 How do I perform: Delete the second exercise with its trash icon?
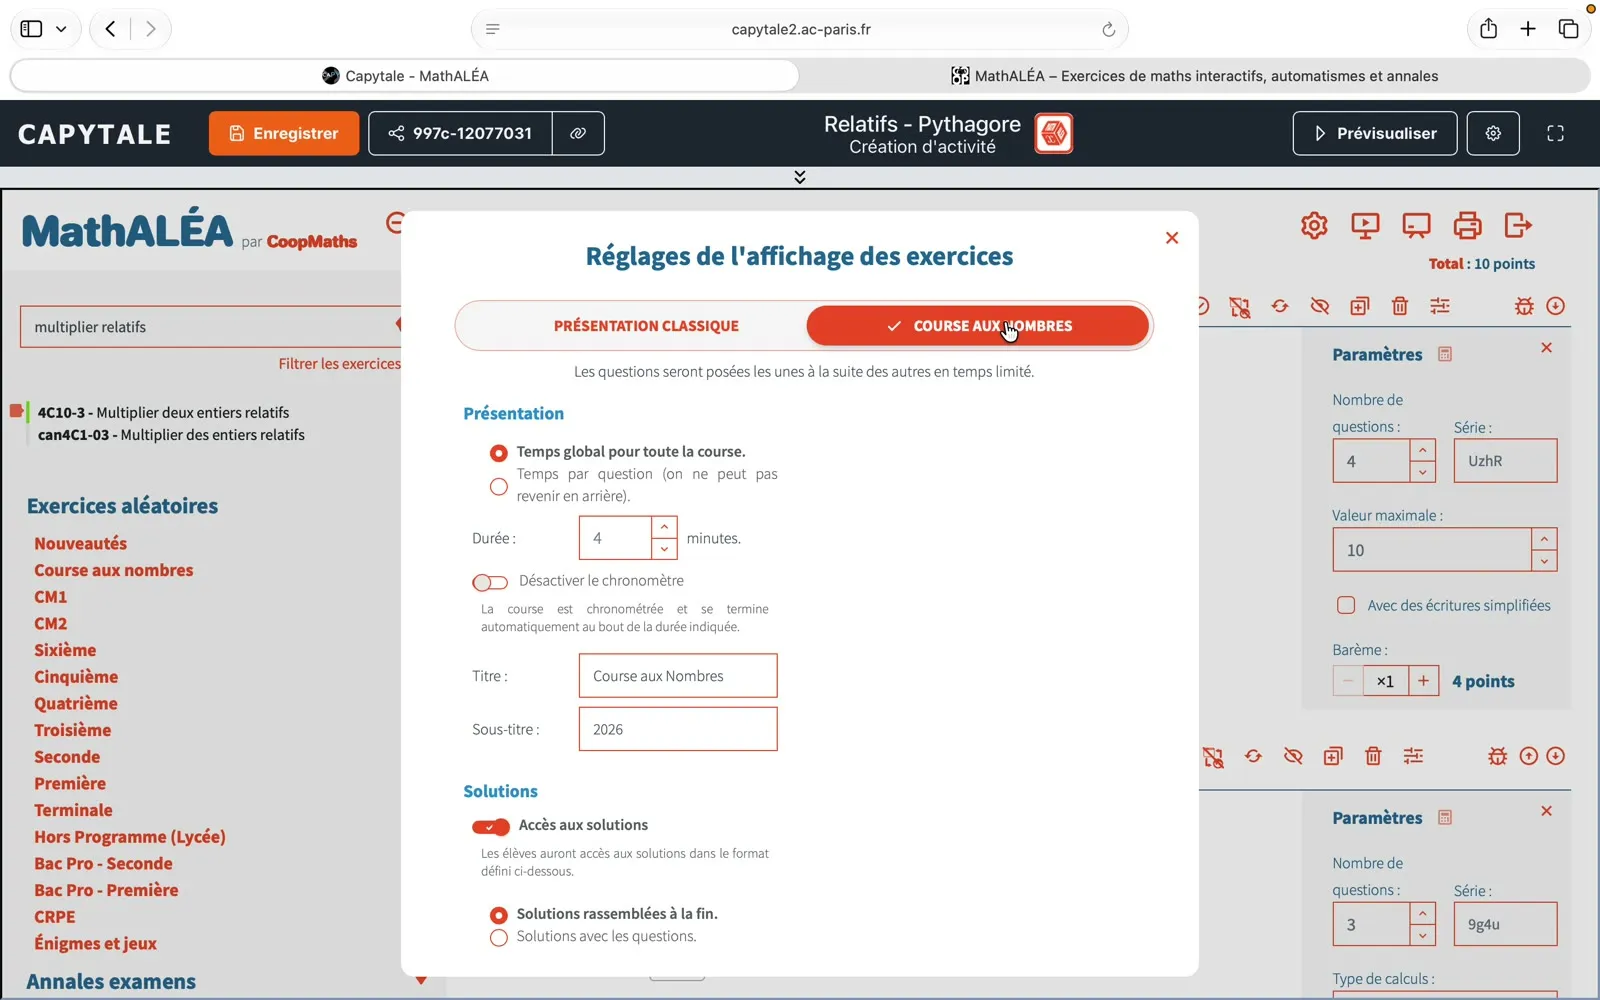[x=1373, y=756]
